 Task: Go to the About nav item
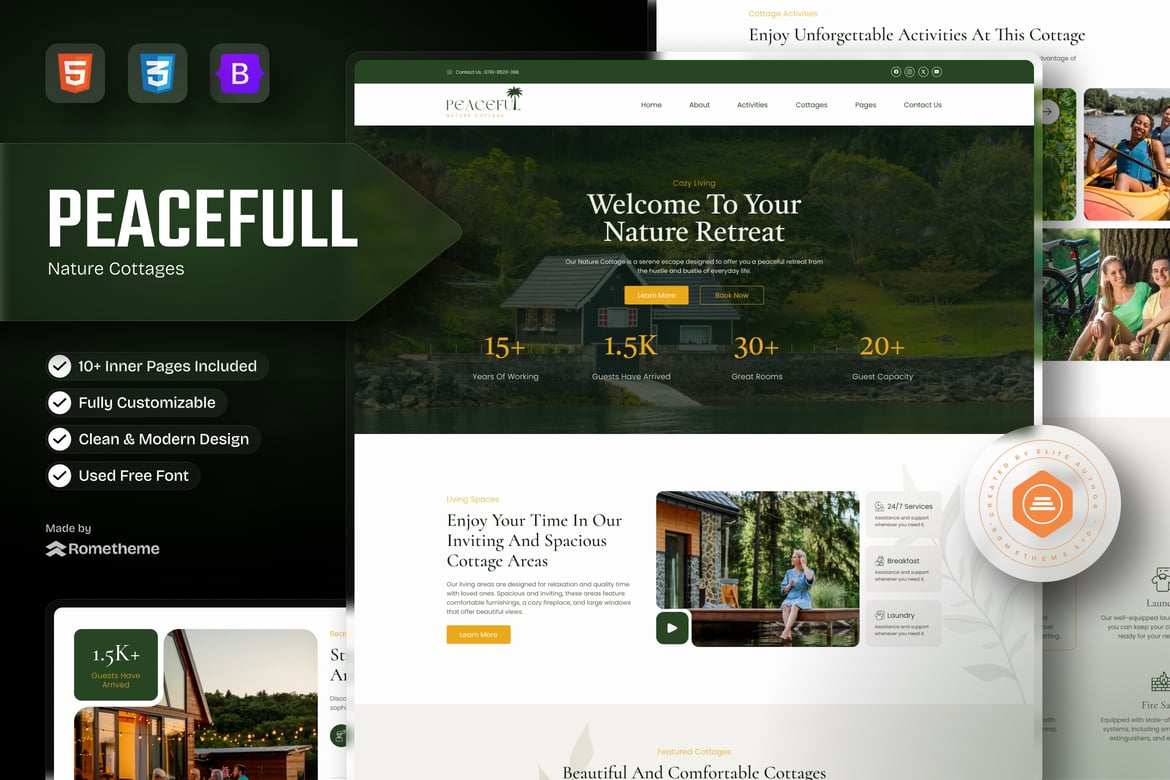(x=699, y=105)
